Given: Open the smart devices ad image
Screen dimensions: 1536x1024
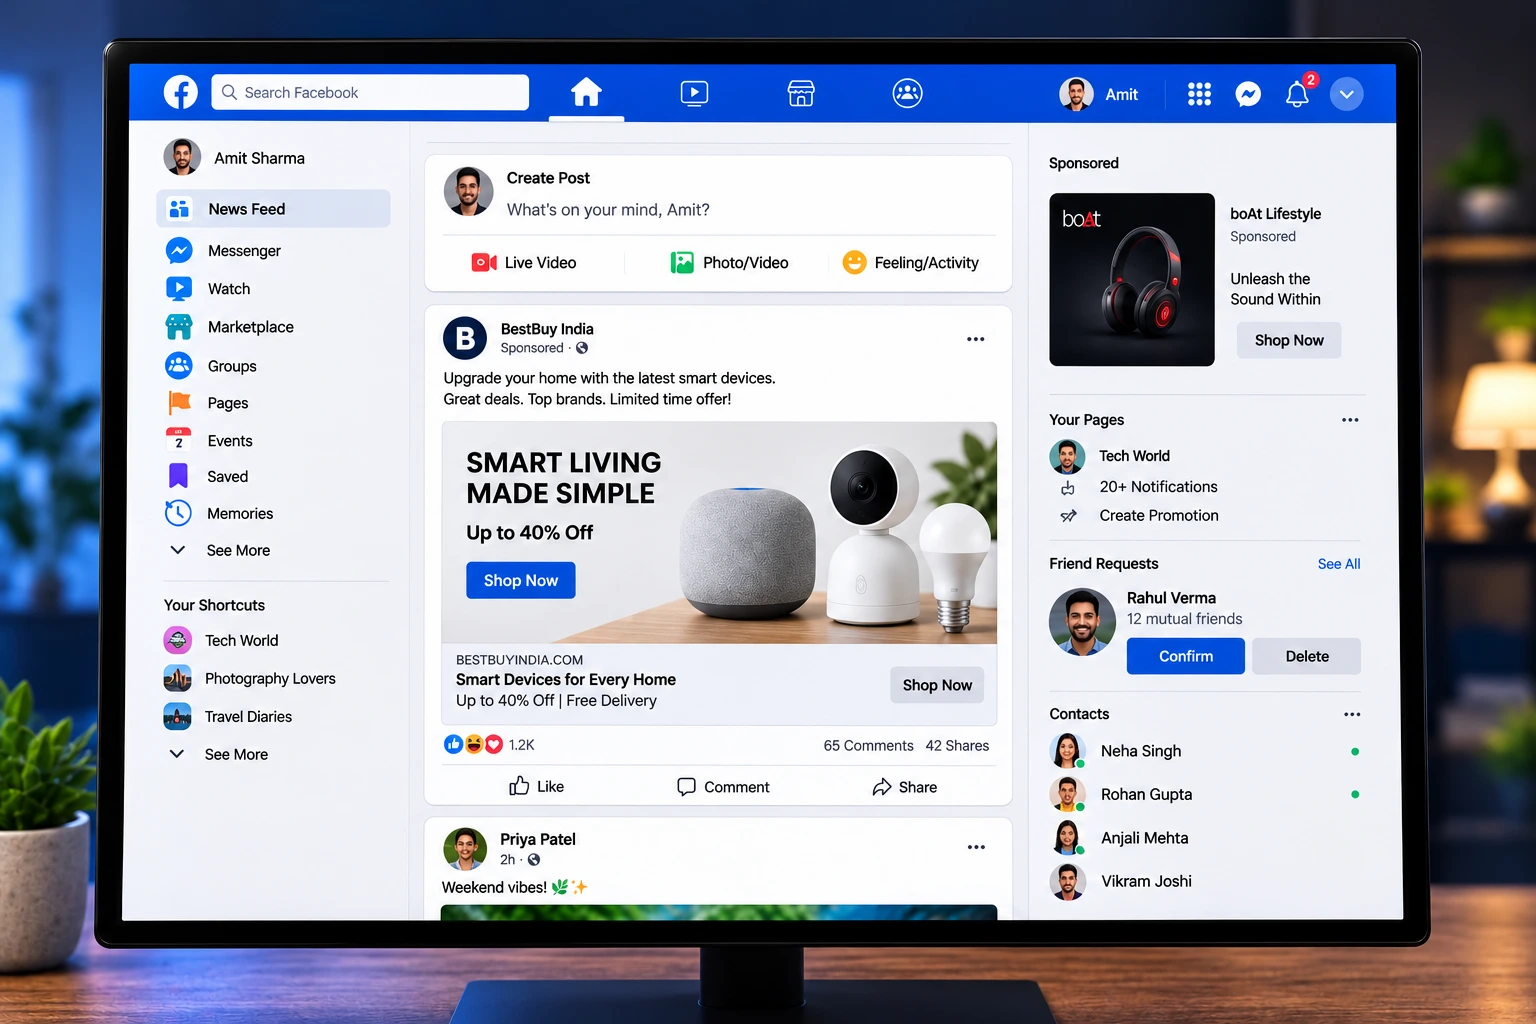Looking at the screenshot, I should click(719, 532).
